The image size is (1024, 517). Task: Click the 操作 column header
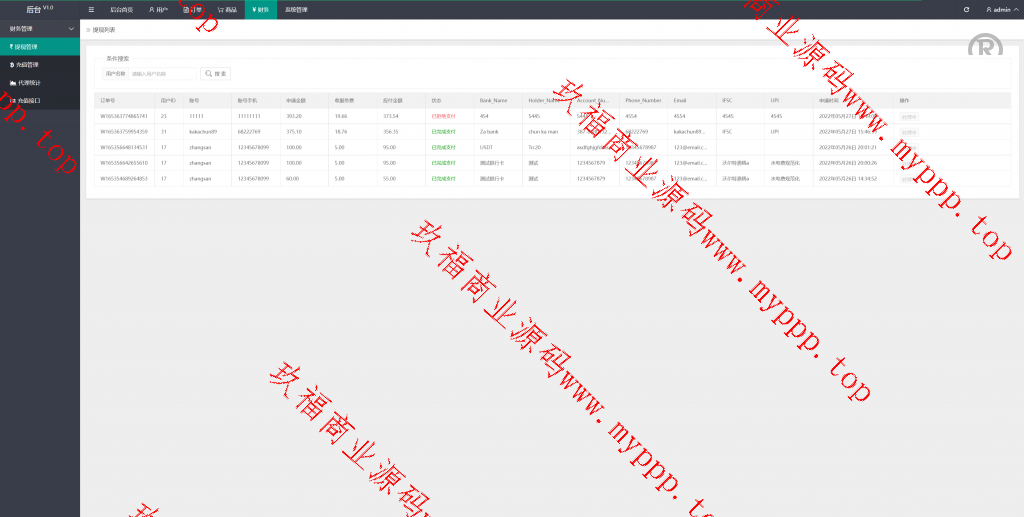click(905, 100)
